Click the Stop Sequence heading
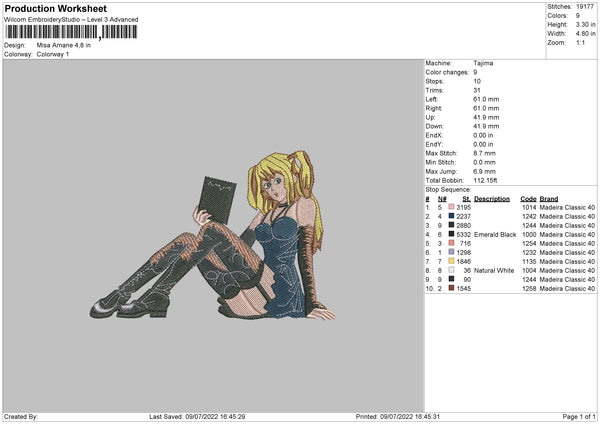This screenshot has height=424, width=600. pos(448,189)
